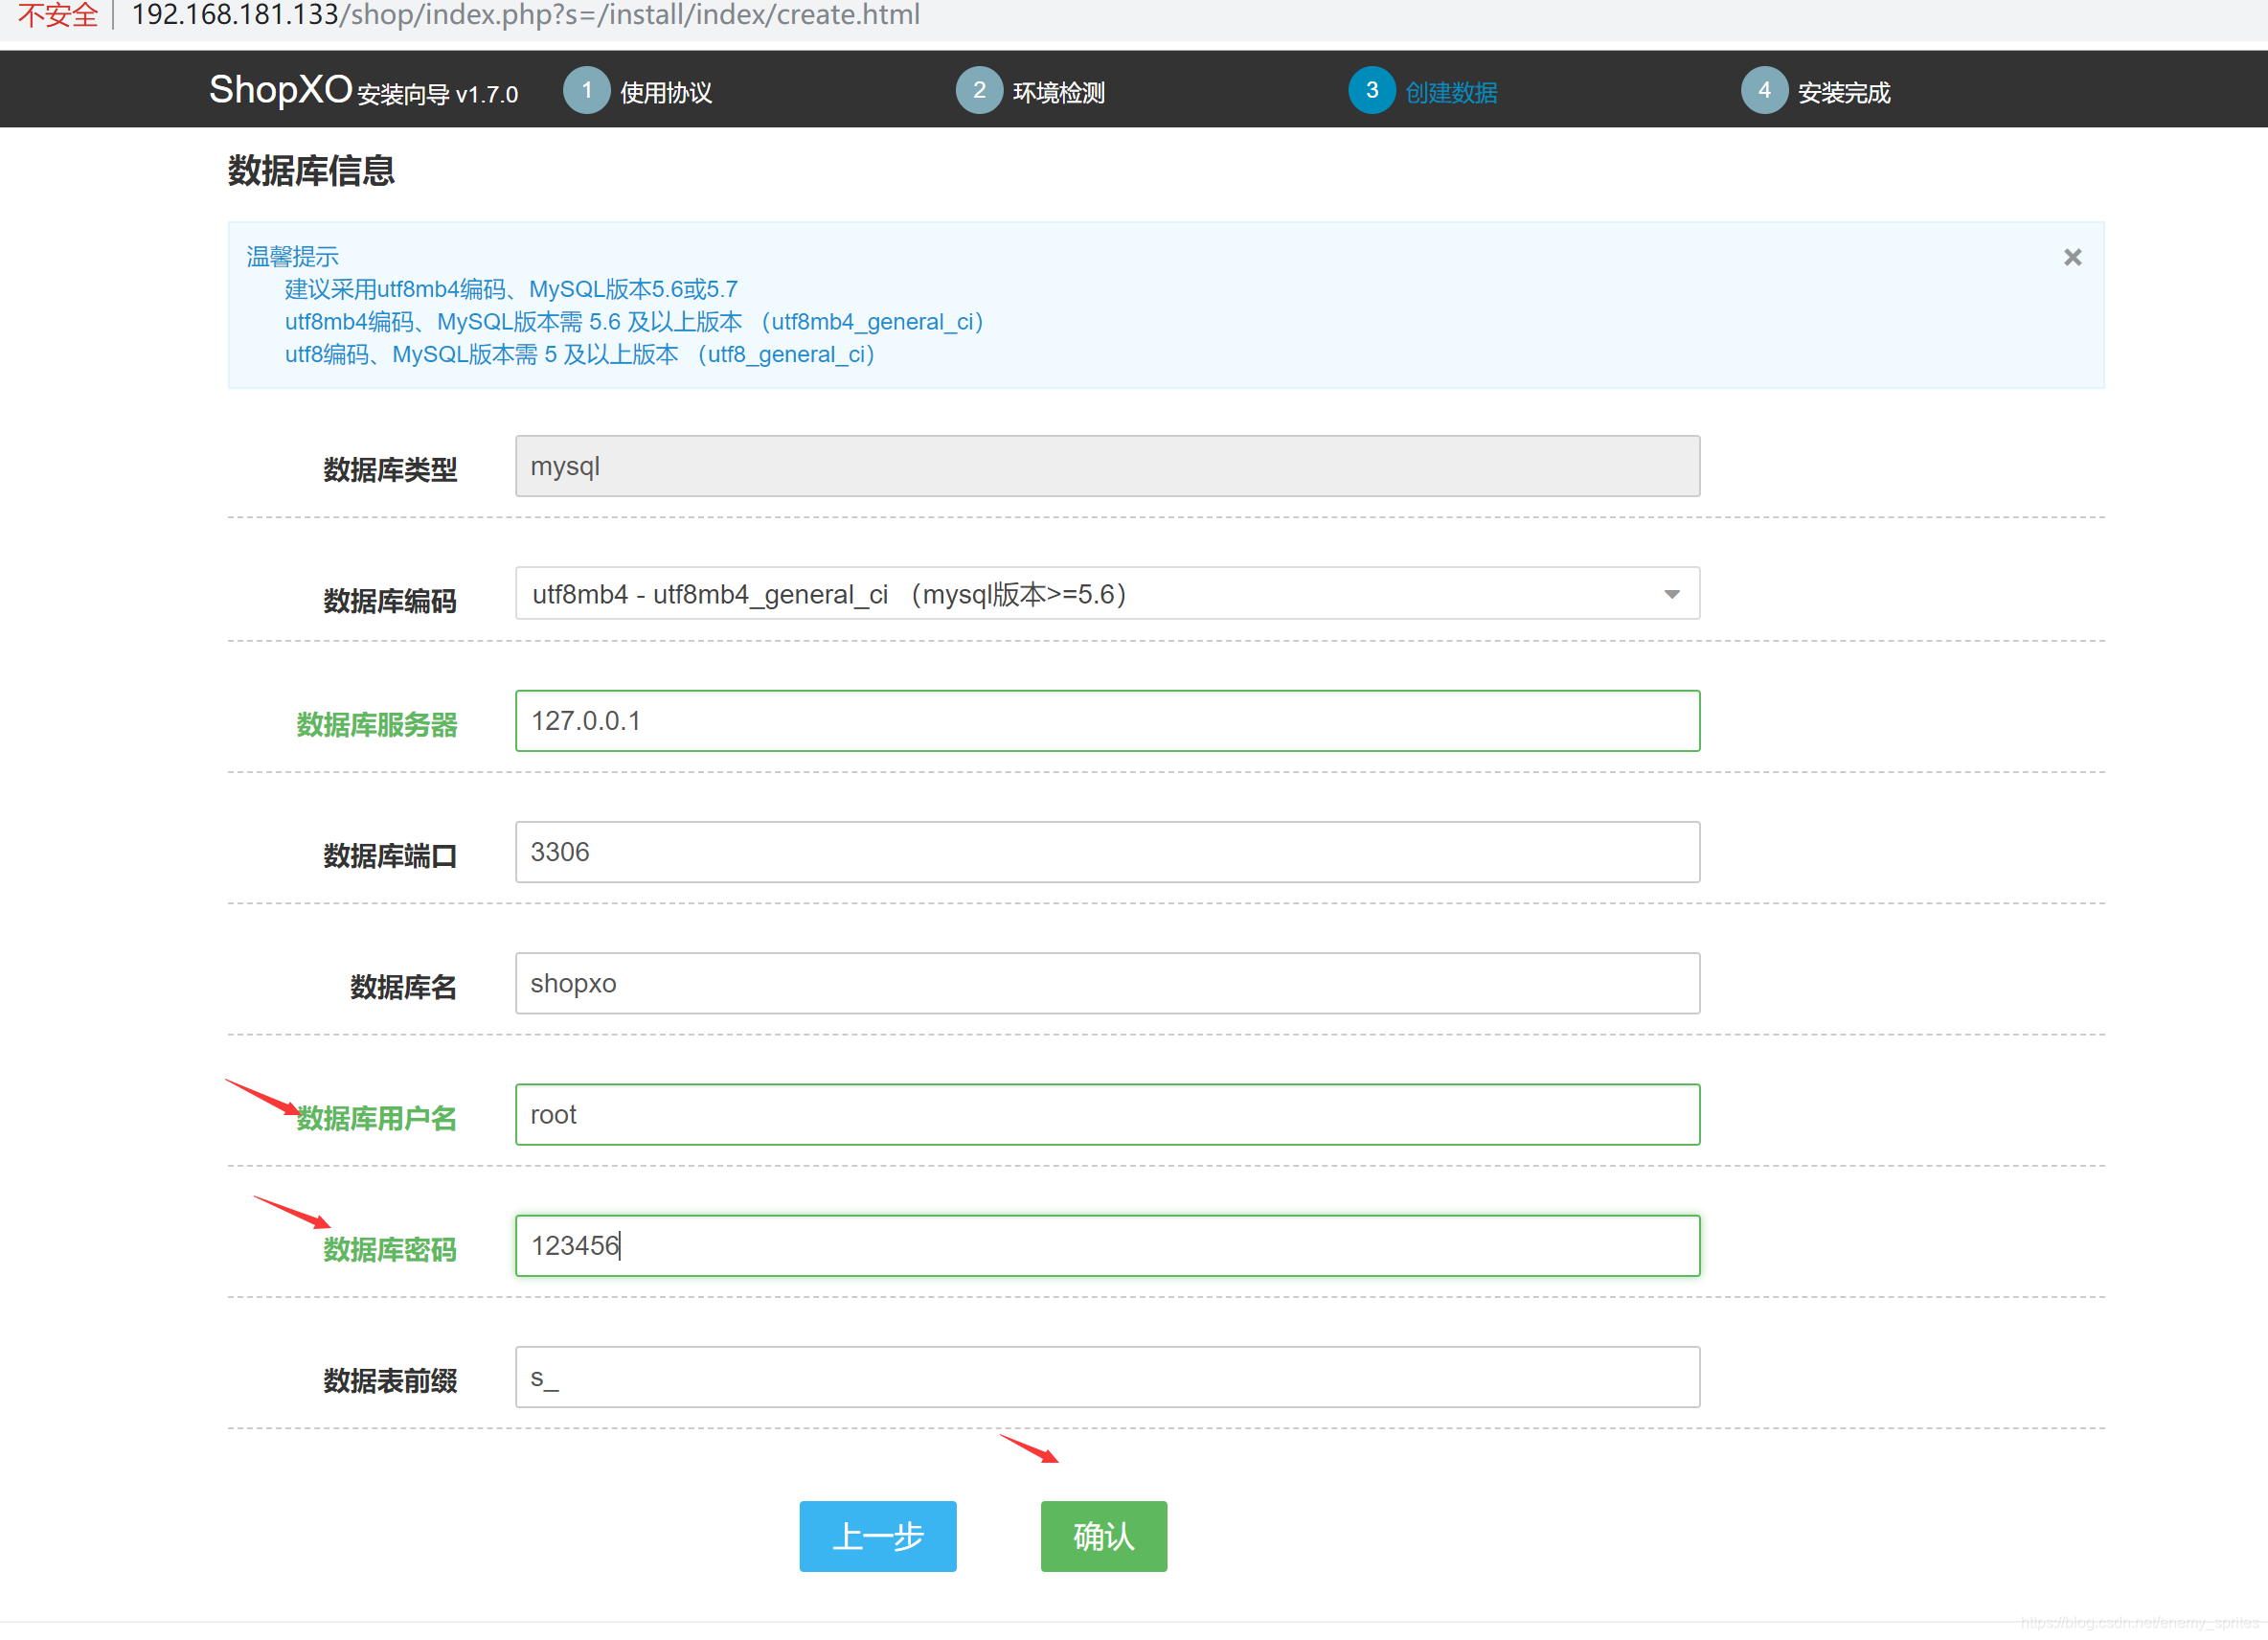Focus the 数据库用户名 field showing root

(x=1107, y=1115)
